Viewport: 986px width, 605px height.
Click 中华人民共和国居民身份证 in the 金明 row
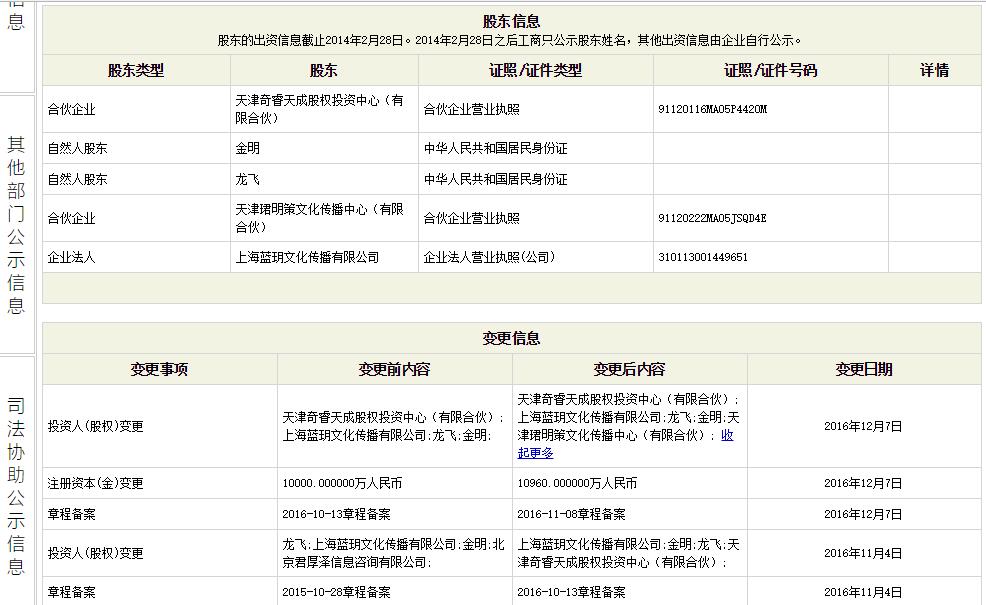(496, 148)
